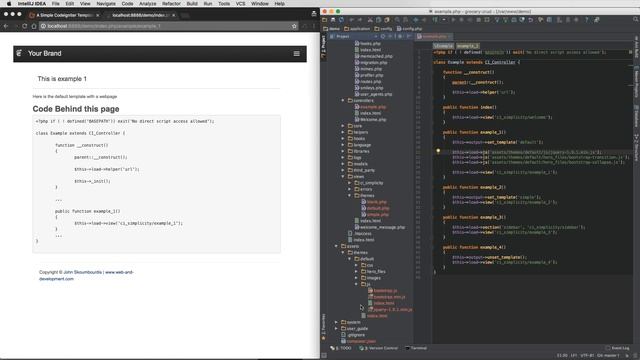640x360 pixels.
Task: Click the UTF-8 encoding status widget
Action: point(587,356)
